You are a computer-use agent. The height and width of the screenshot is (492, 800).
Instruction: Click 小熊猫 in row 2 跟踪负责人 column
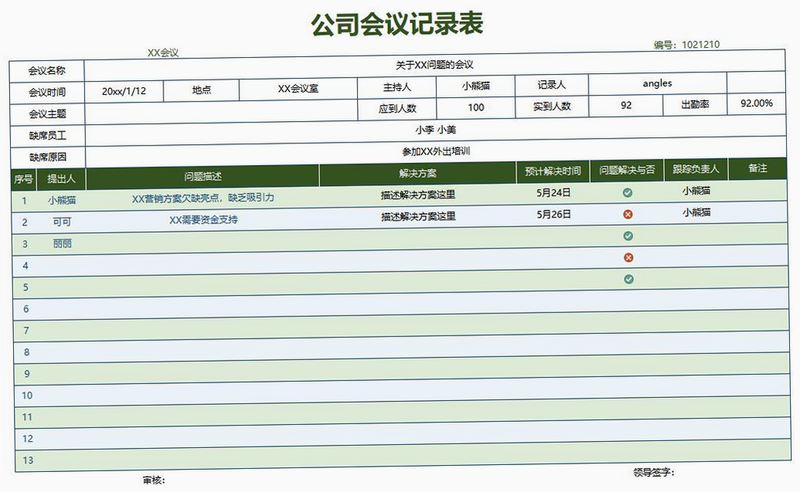tap(696, 212)
